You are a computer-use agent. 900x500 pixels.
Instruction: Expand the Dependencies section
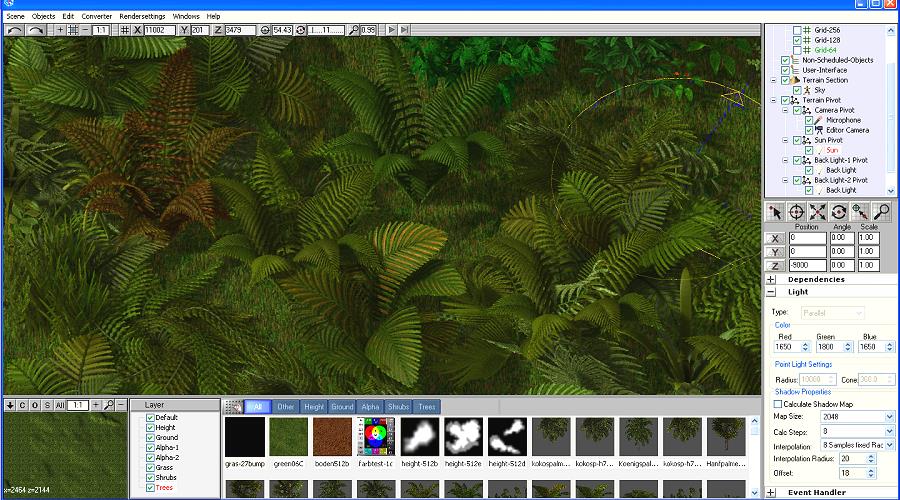[771, 279]
